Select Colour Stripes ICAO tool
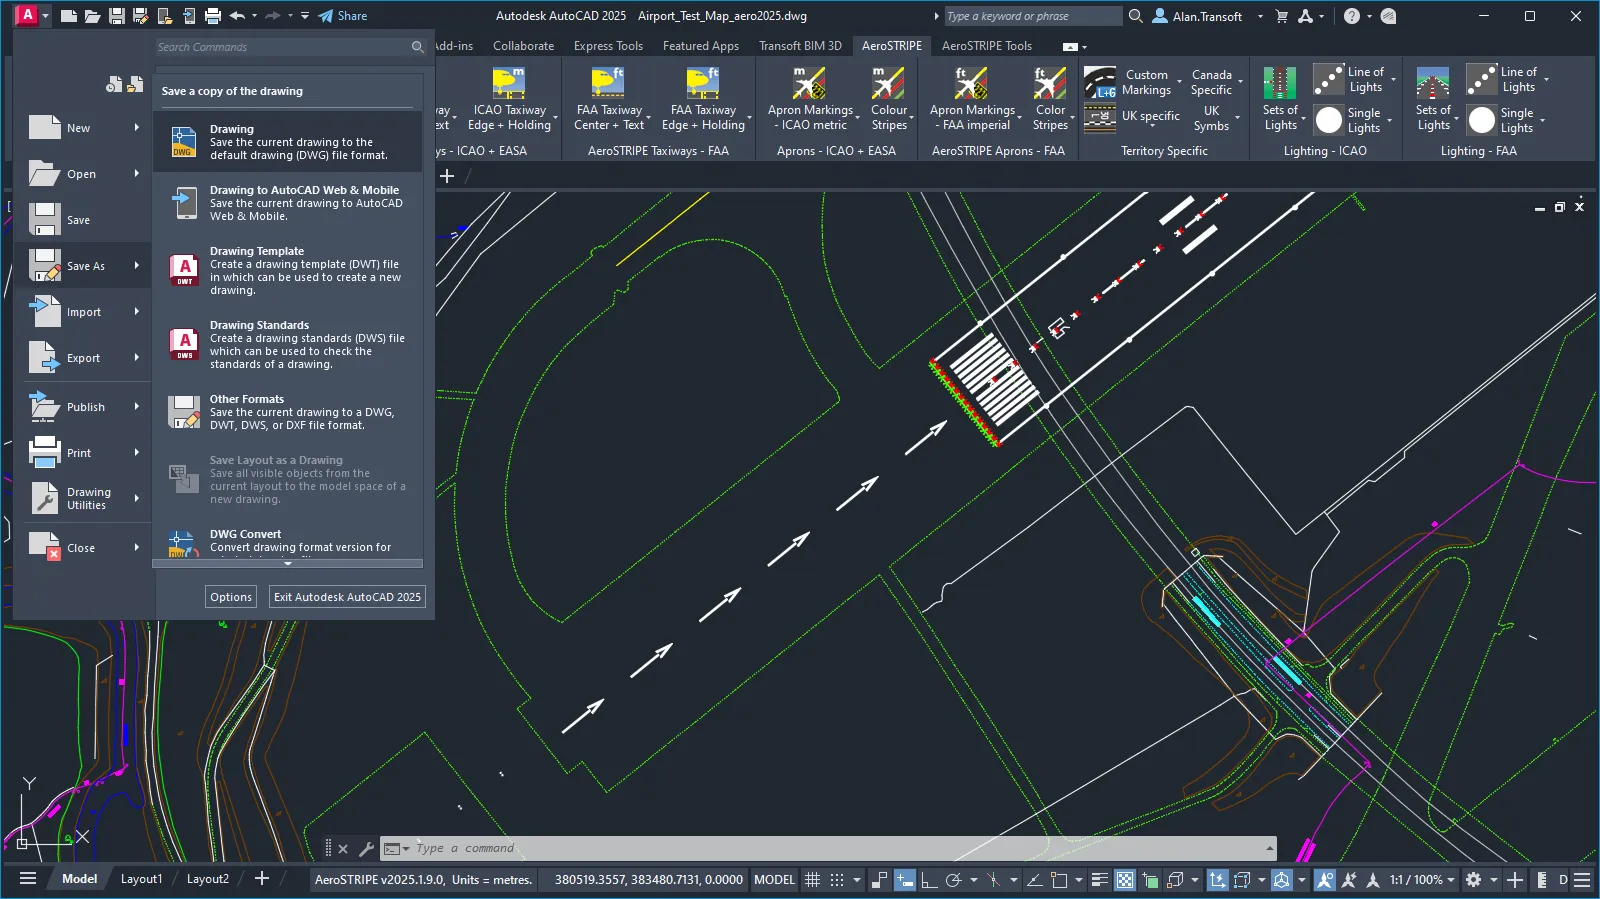The width and height of the screenshot is (1600, 899). pyautogui.click(x=889, y=100)
